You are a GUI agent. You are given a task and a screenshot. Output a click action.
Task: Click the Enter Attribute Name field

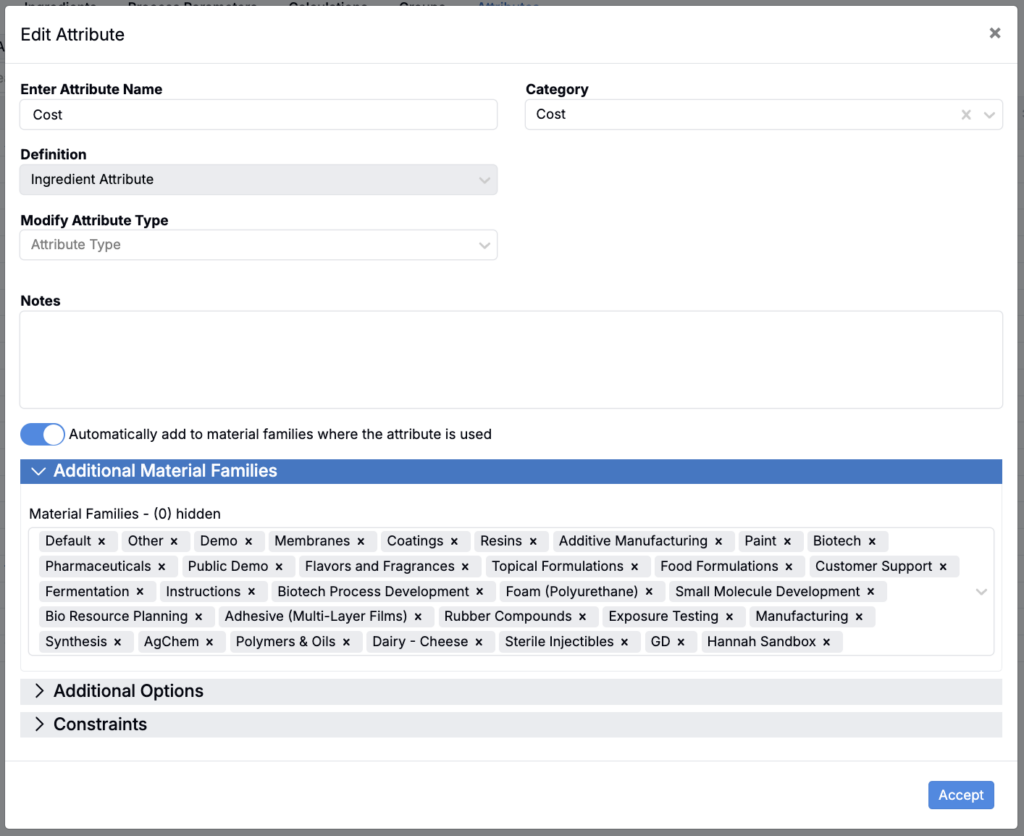click(x=259, y=115)
